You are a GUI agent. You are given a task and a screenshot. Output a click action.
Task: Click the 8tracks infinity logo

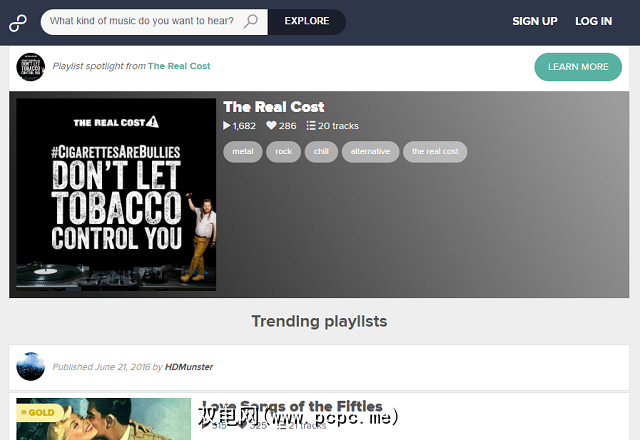pyautogui.click(x=18, y=23)
